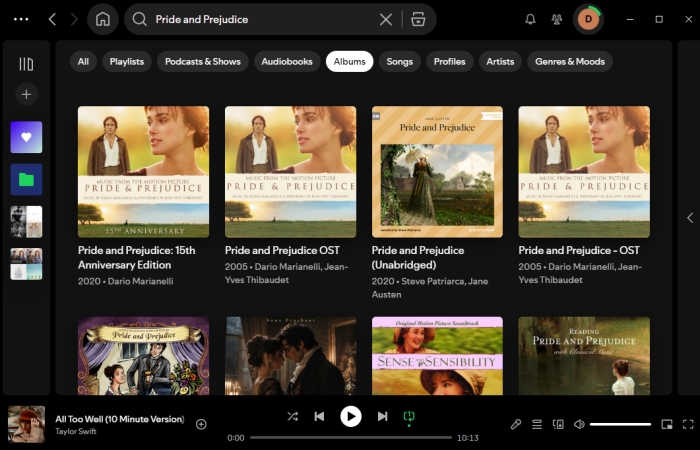Open Pride and Prejudice - OST album cover
The image size is (700, 450).
coord(584,172)
